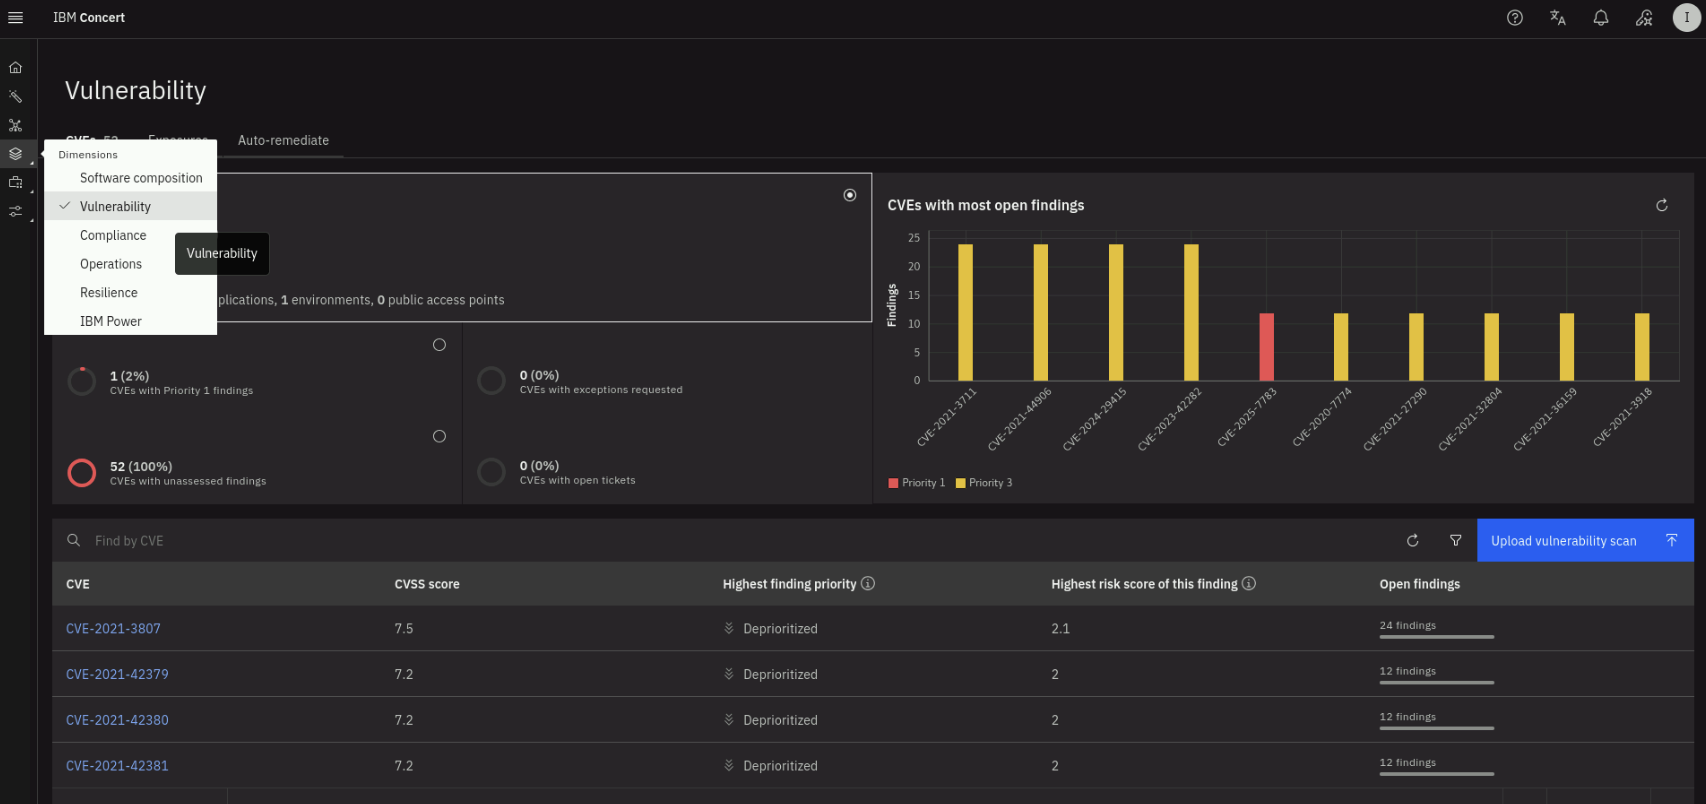Select the Priority 1 findings radio button
Image resolution: width=1706 pixels, height=804 pixels.
pyautogui.click(x=439, y=345)
